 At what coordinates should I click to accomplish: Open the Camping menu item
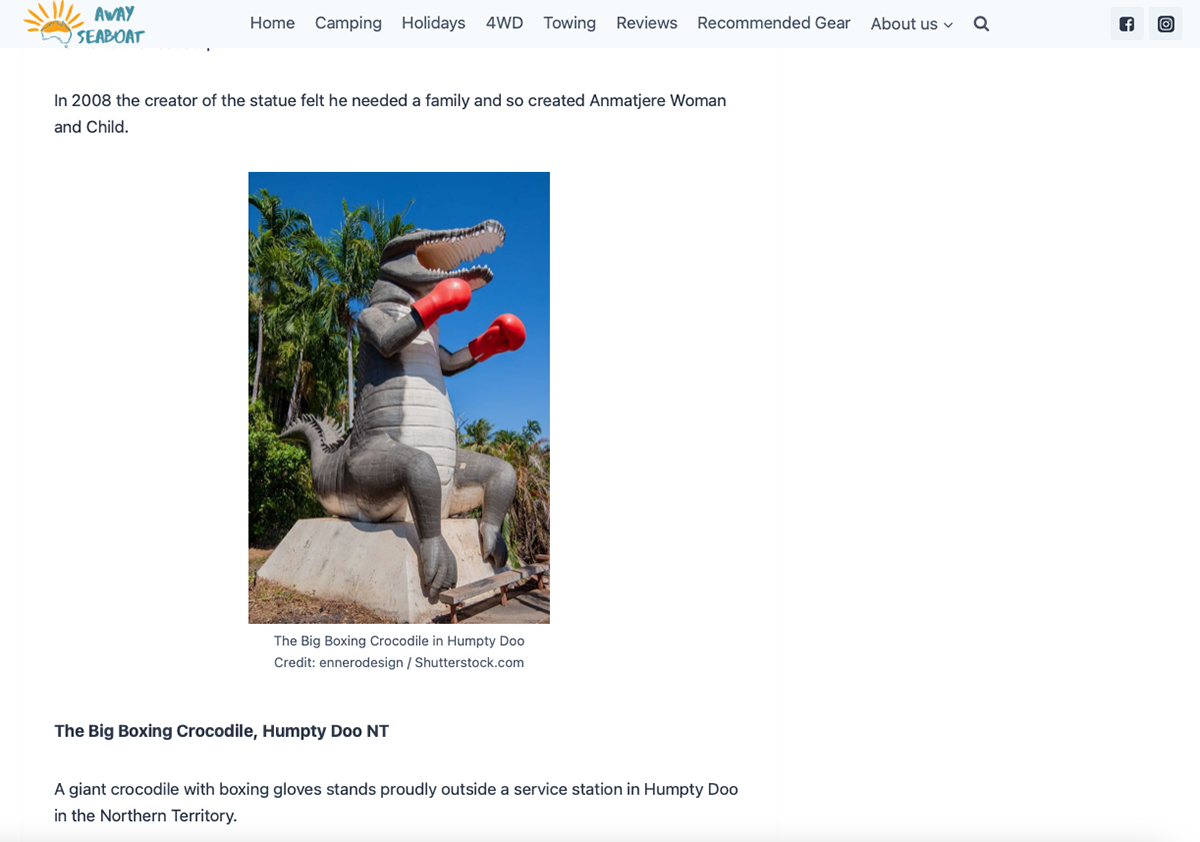[348, 23]
